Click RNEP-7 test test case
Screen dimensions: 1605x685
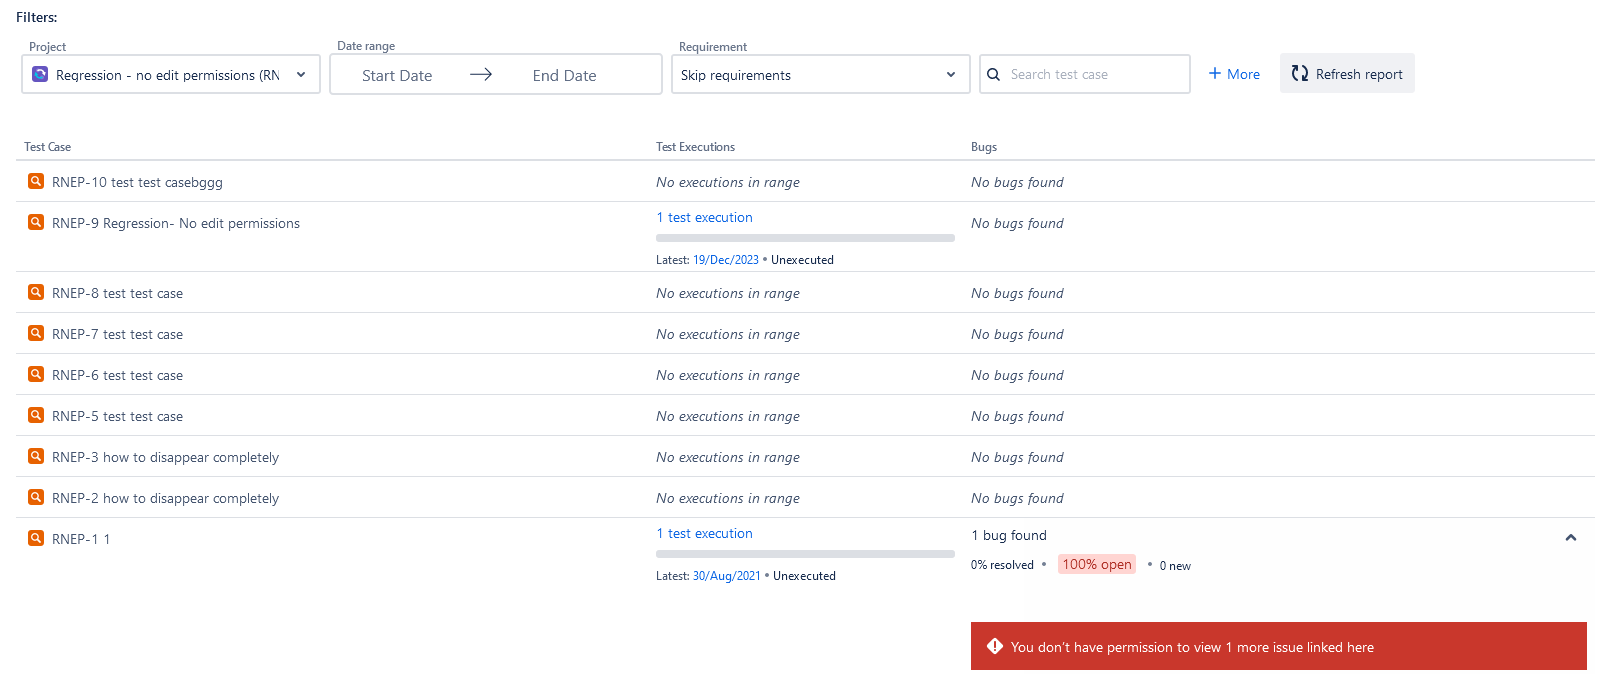pos(117,334)
